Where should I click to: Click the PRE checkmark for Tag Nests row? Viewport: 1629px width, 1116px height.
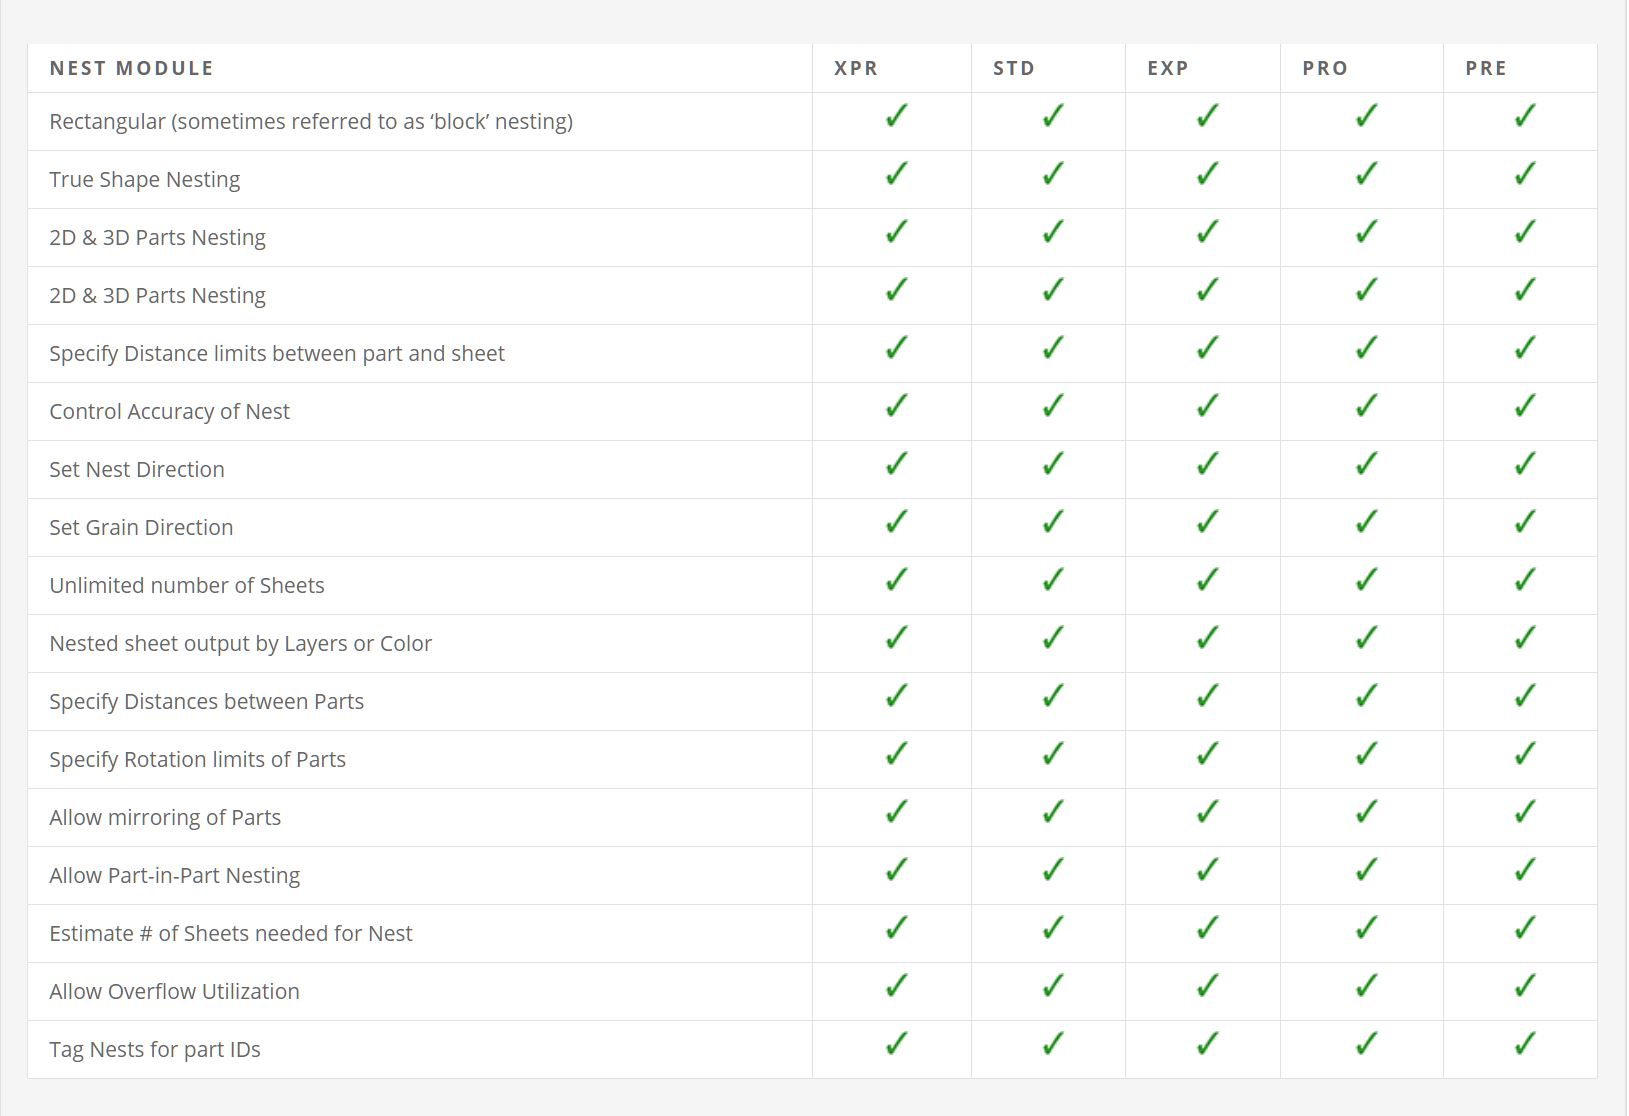[1525, 1044]
